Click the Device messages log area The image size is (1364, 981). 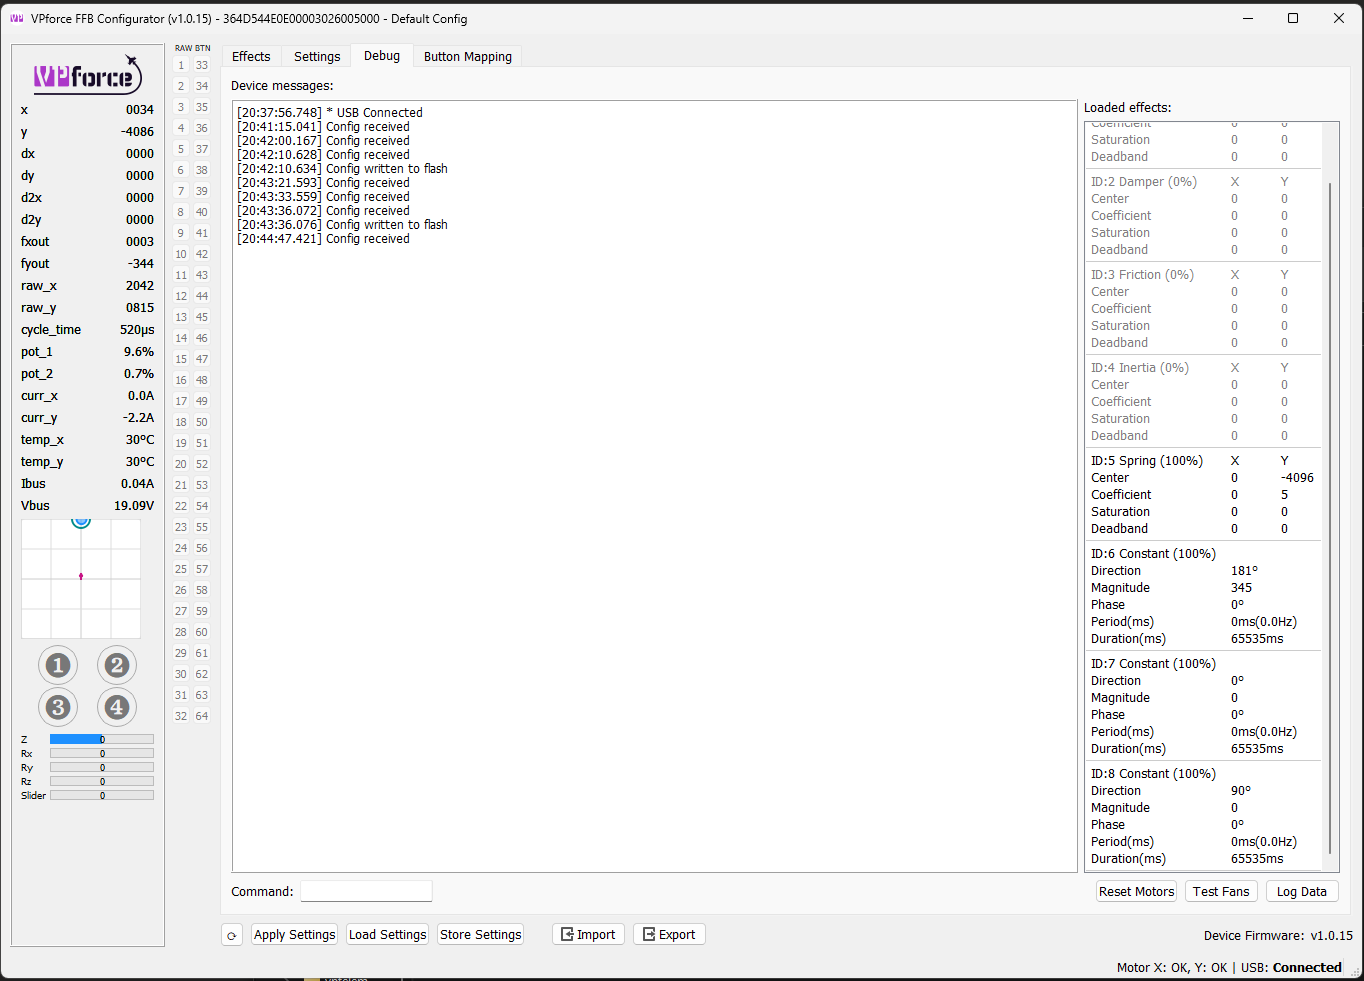tap(655, 486)
